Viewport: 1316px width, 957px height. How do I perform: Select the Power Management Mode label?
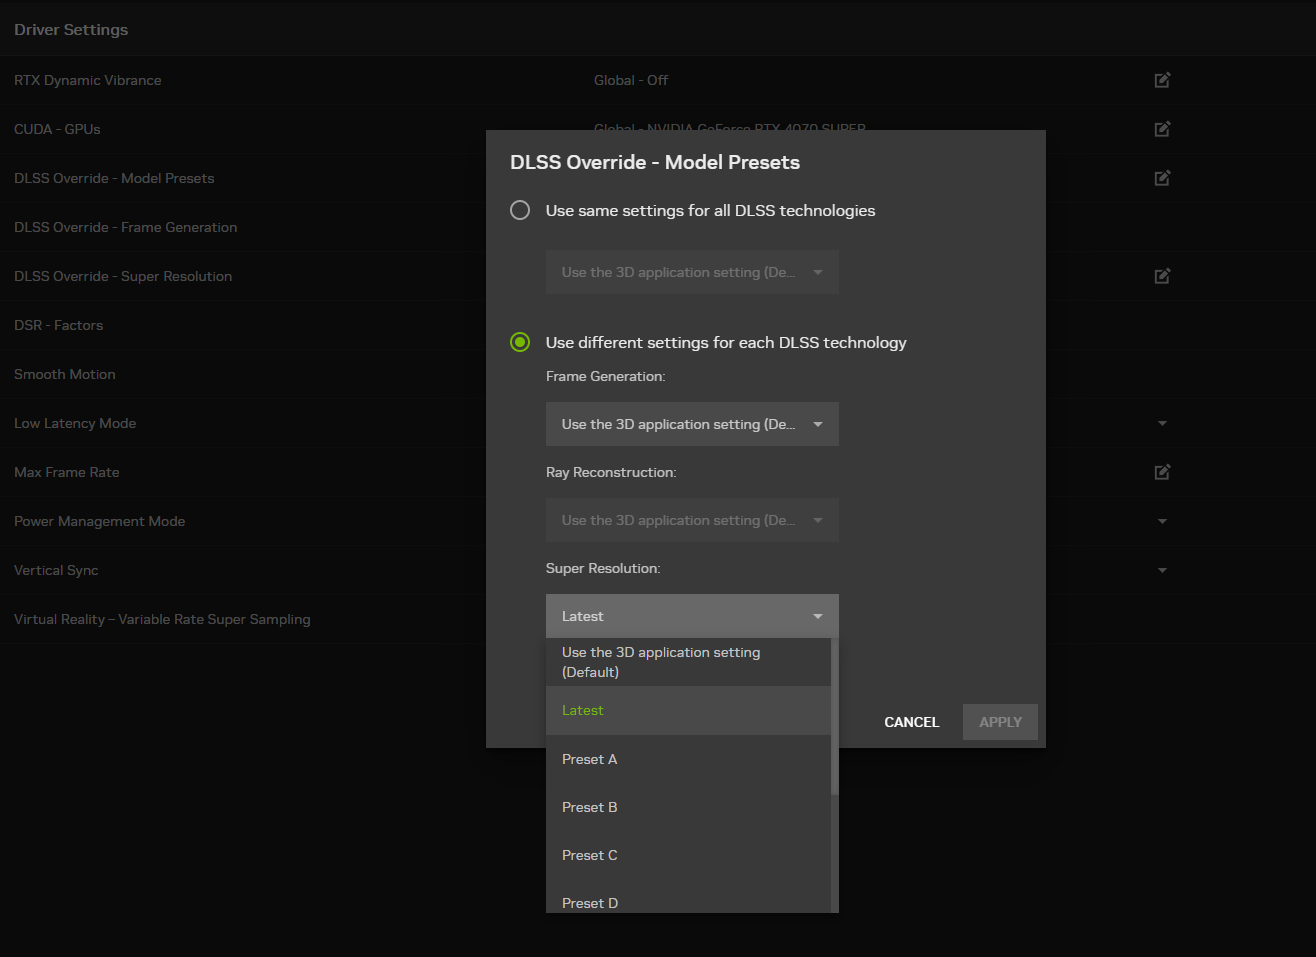pyautogui.click(x=100, y=521)
